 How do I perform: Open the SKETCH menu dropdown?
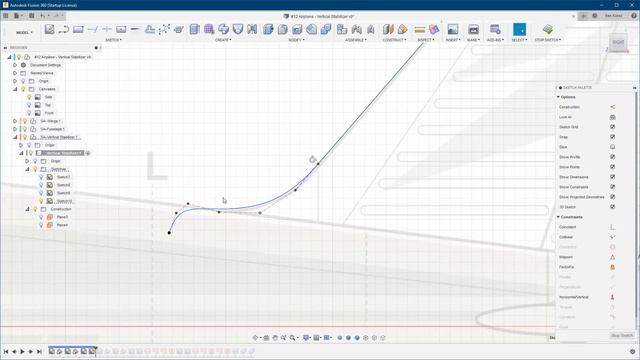point(113,40)
